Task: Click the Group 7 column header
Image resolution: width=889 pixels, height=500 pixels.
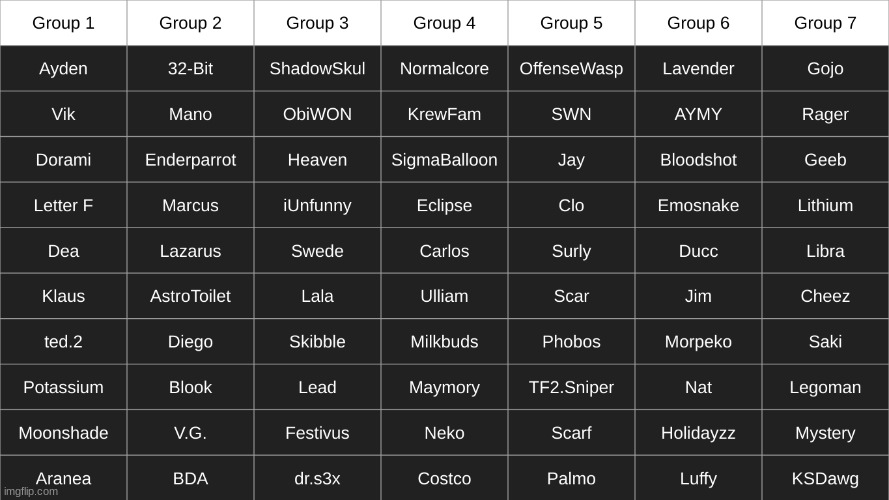Action: (825, 23)
